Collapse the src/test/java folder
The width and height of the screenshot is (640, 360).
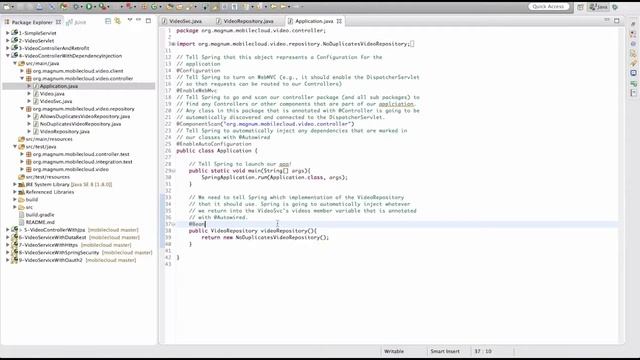[15, 147]
